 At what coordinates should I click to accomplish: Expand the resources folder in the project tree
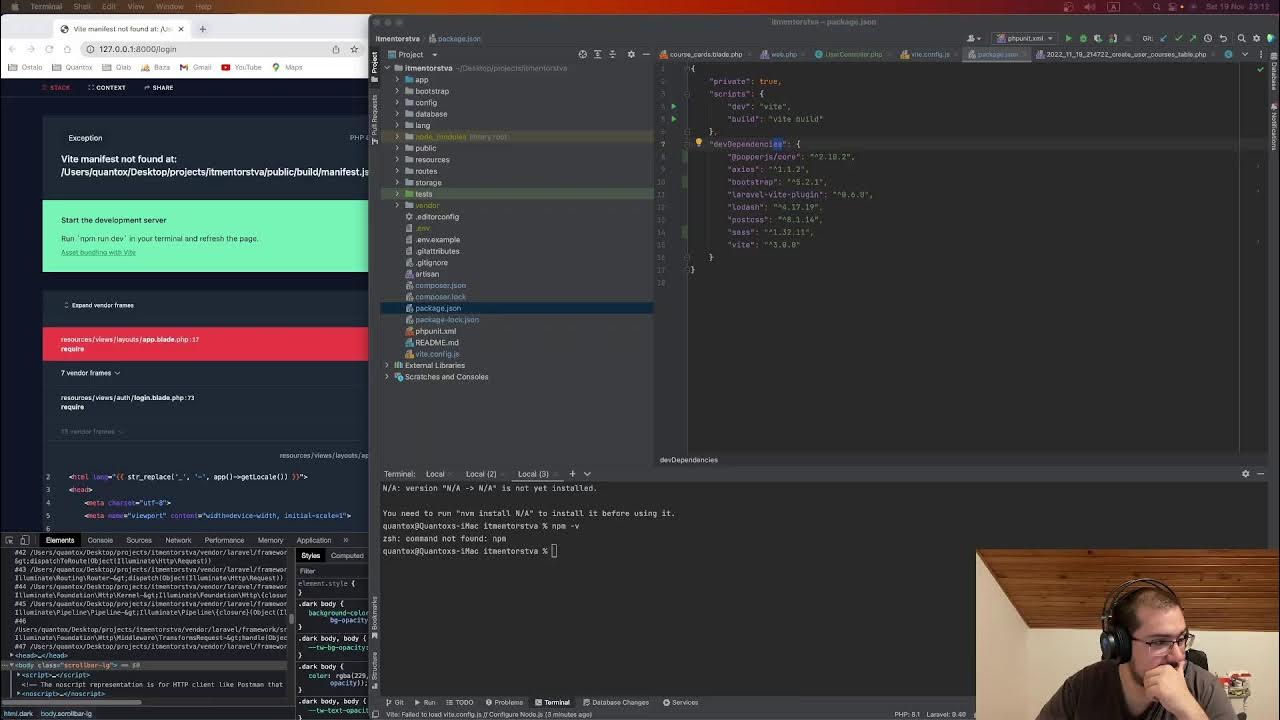point(397,159)
